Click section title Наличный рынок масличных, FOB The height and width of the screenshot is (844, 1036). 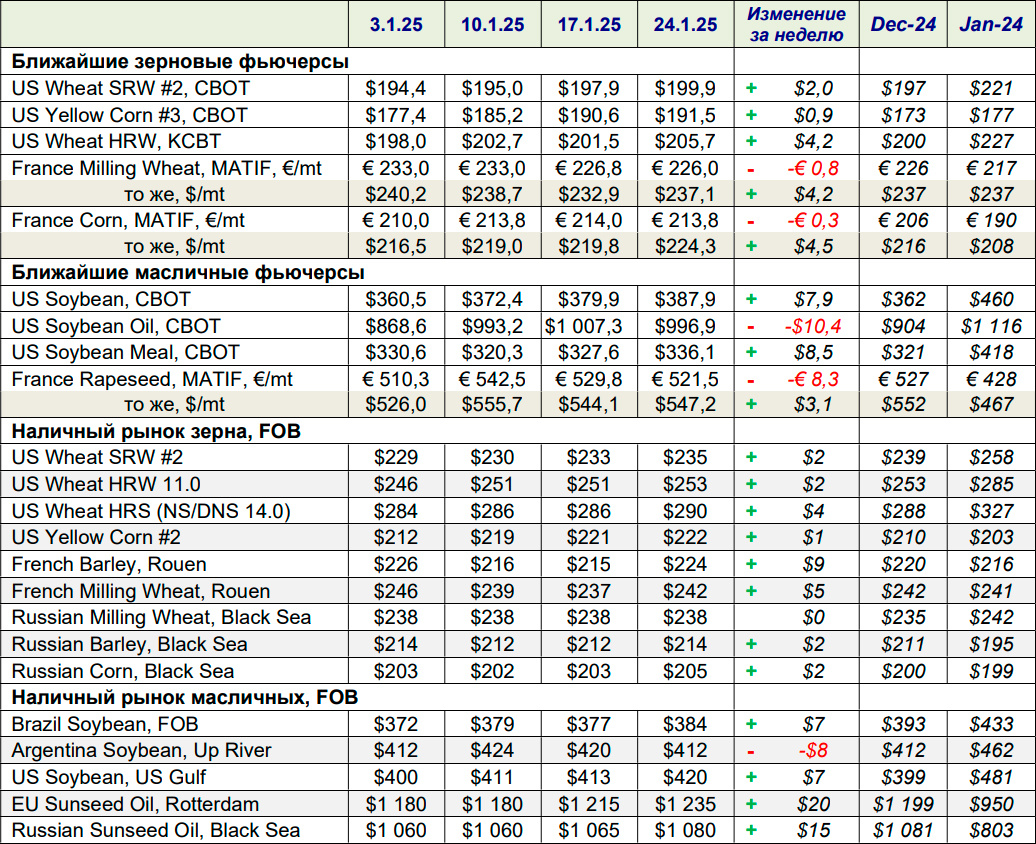click(184, 697)
